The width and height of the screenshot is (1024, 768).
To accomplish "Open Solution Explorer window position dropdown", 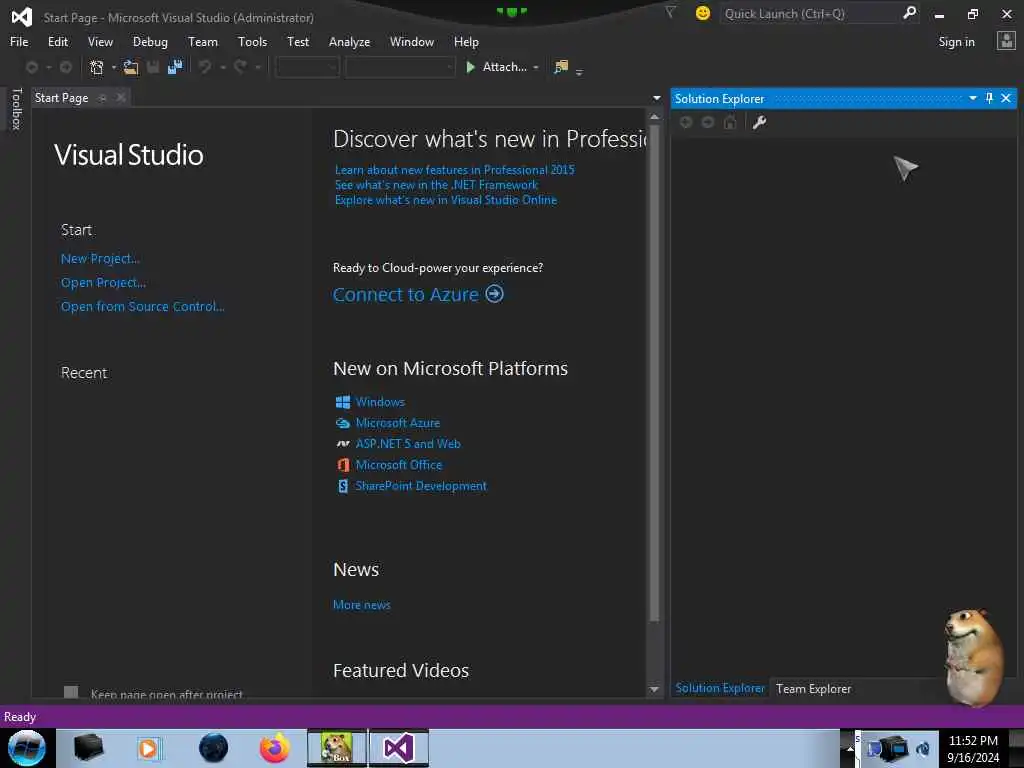I will tap(972, 98).
